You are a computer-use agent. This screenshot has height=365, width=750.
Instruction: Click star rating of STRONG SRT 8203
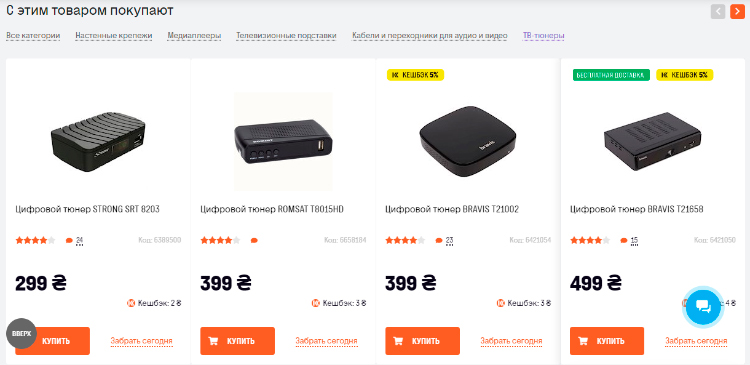tap(35, 240)
